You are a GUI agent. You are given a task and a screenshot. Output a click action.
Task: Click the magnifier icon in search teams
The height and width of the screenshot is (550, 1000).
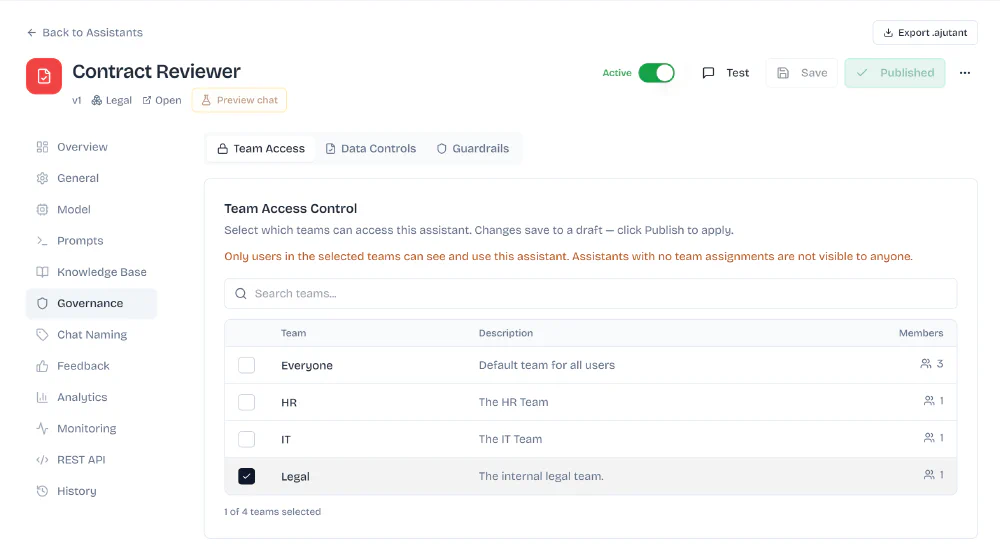(x=240, y=294)
